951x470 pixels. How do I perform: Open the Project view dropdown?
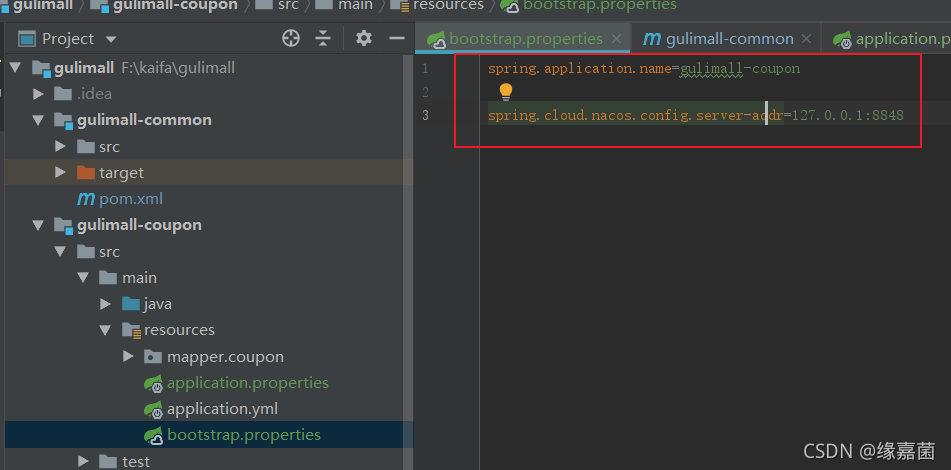110,39
